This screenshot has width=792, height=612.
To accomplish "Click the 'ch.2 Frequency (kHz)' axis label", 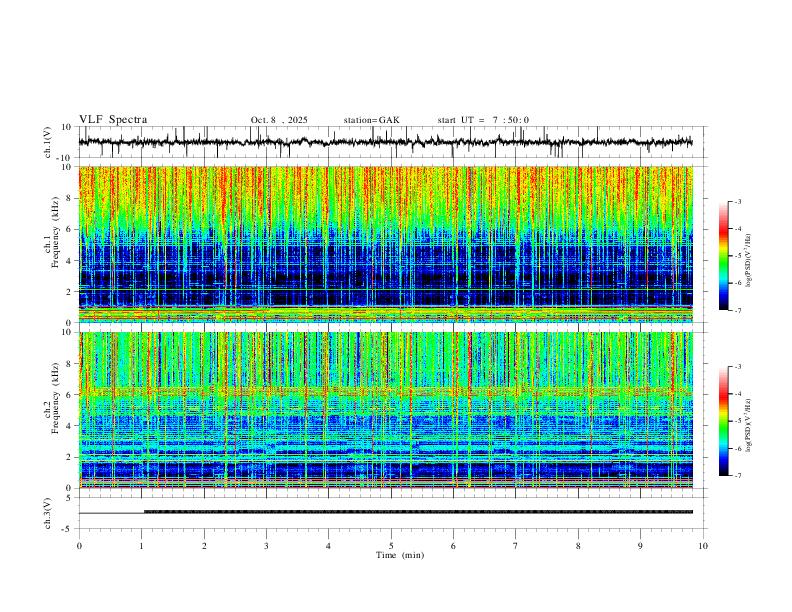I will click(52, 397).
